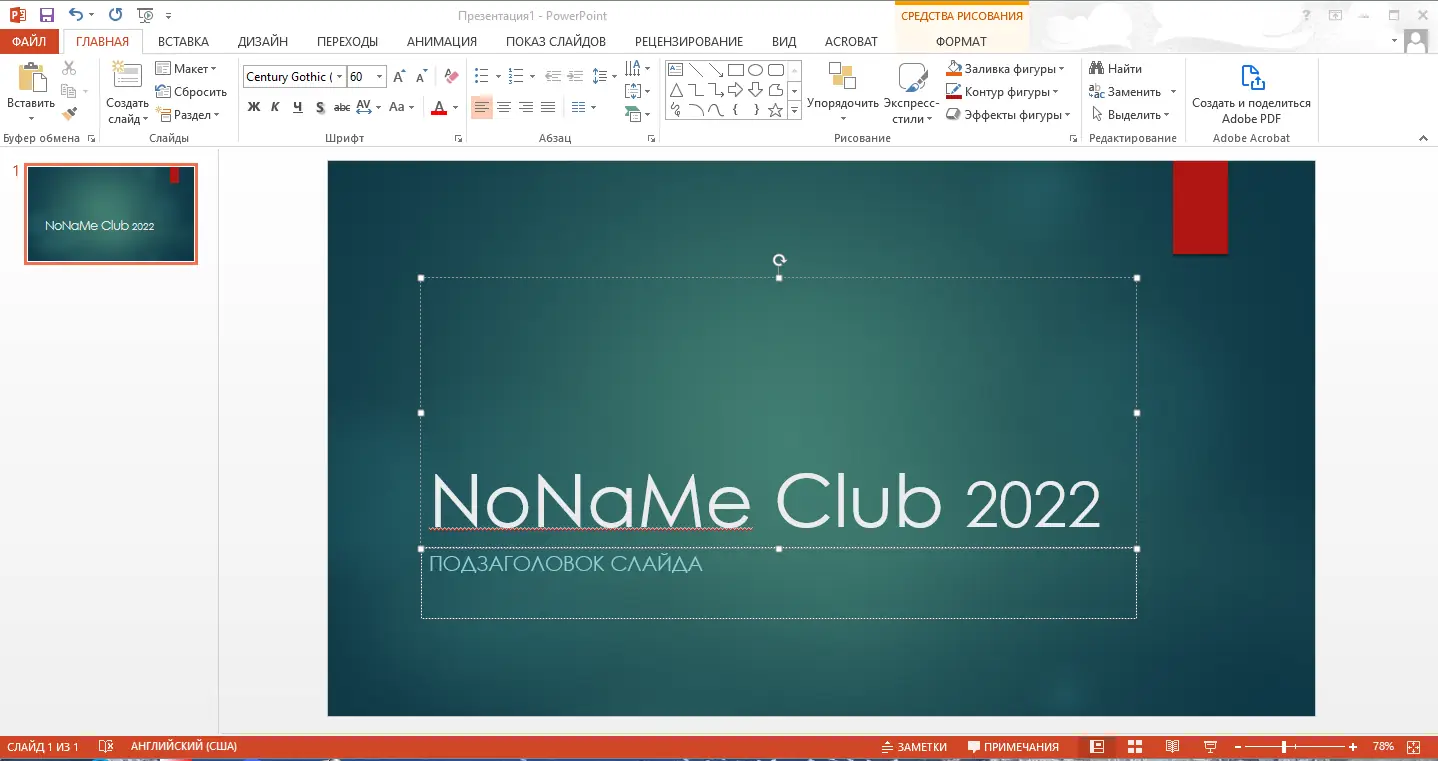1438x761 pixels.
Task: Toggle Strikethrough (abc) formatting
Action: click(342, 107)
